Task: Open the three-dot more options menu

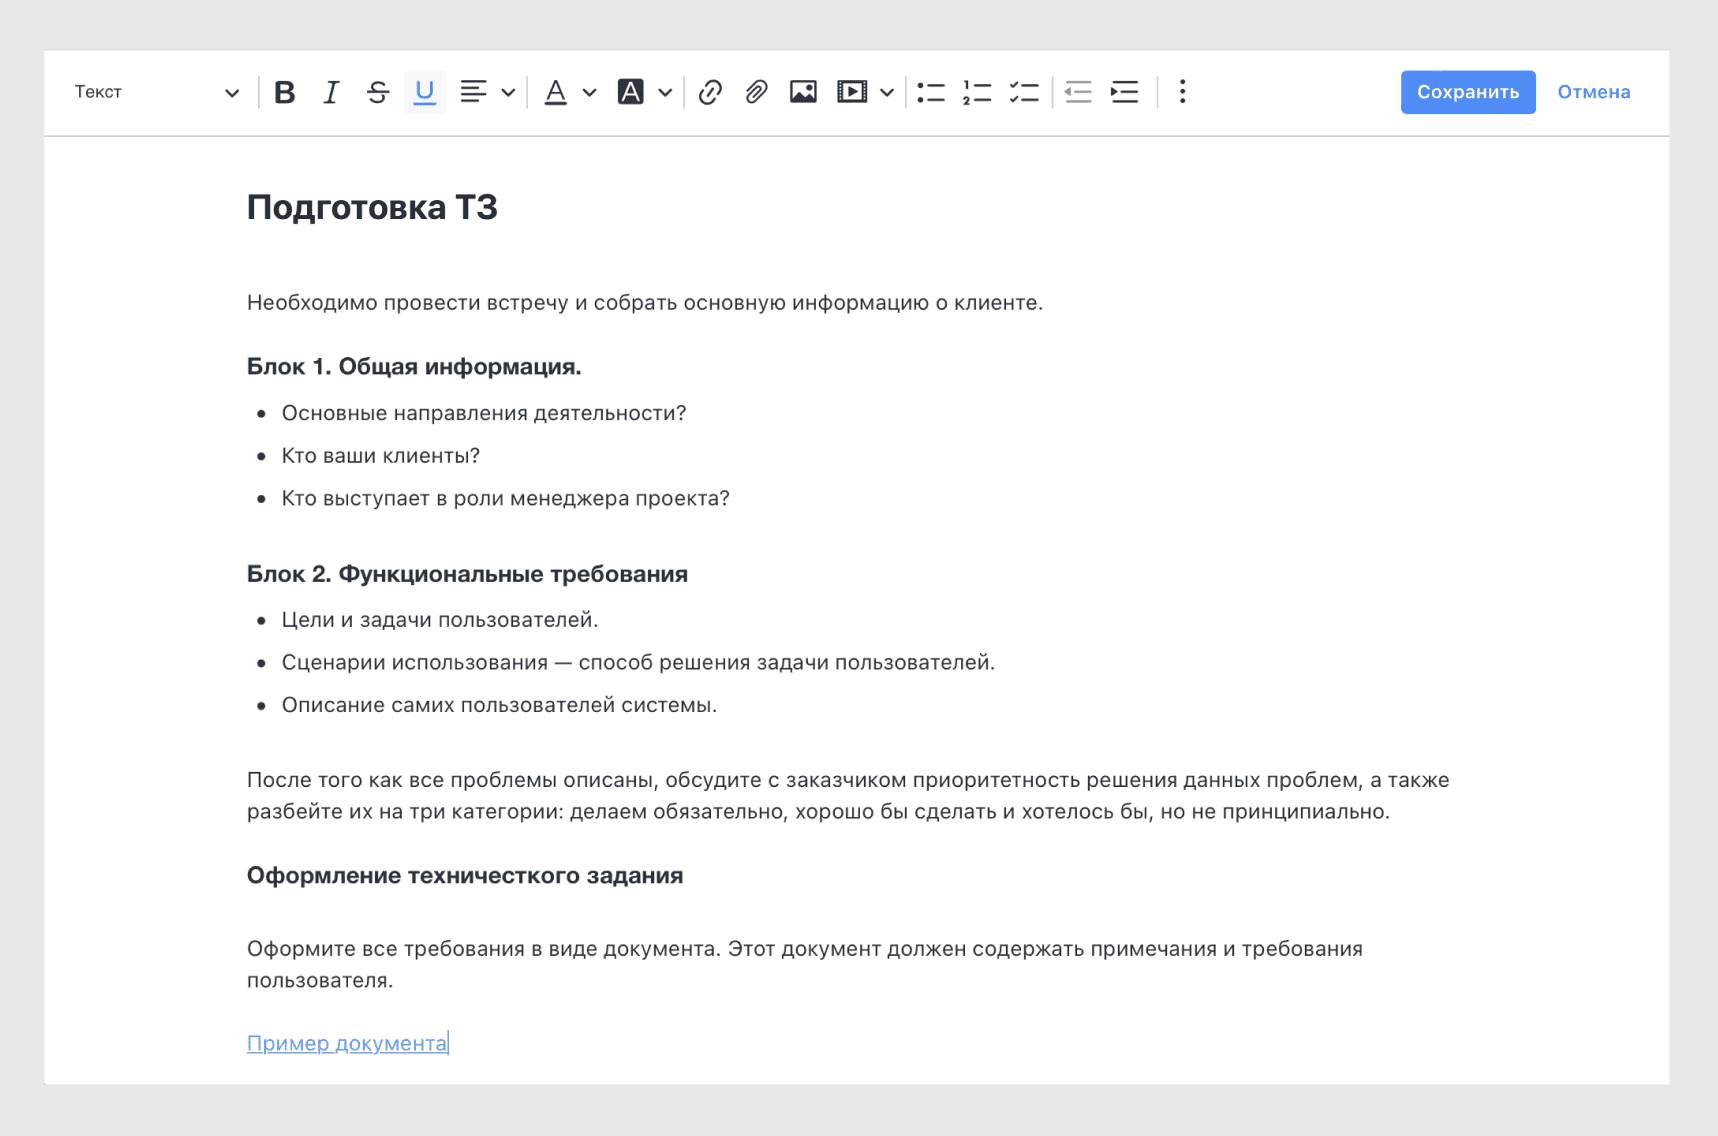Action: click(x=1181, y=92)
